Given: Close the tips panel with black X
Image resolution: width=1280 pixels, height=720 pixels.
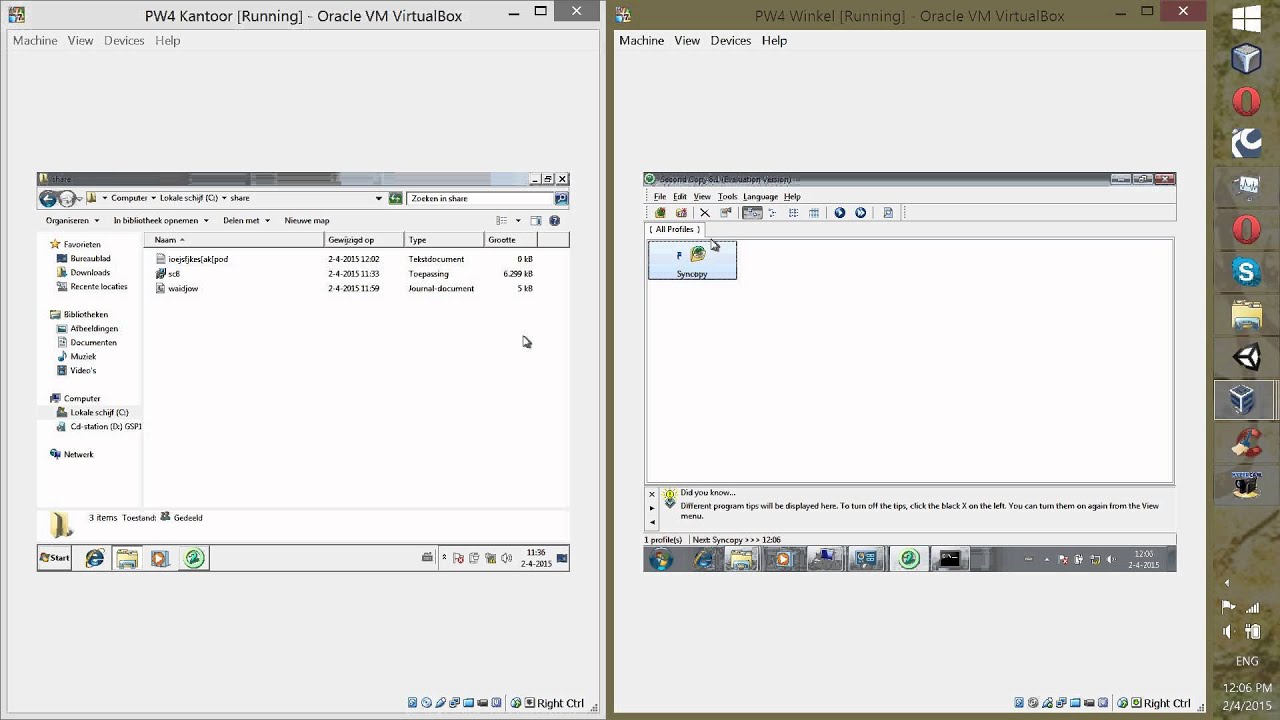Looking at the screenshot, I should [652, 494].
